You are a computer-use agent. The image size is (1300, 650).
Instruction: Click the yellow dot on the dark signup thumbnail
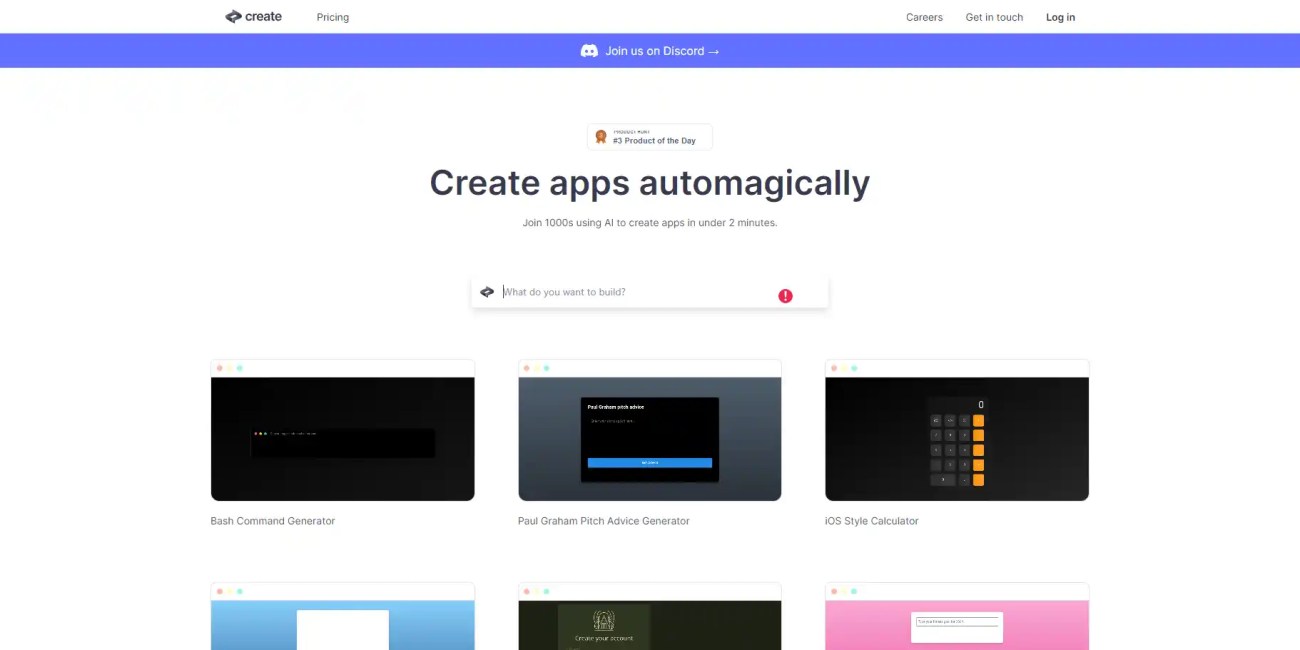coord(537,591)
